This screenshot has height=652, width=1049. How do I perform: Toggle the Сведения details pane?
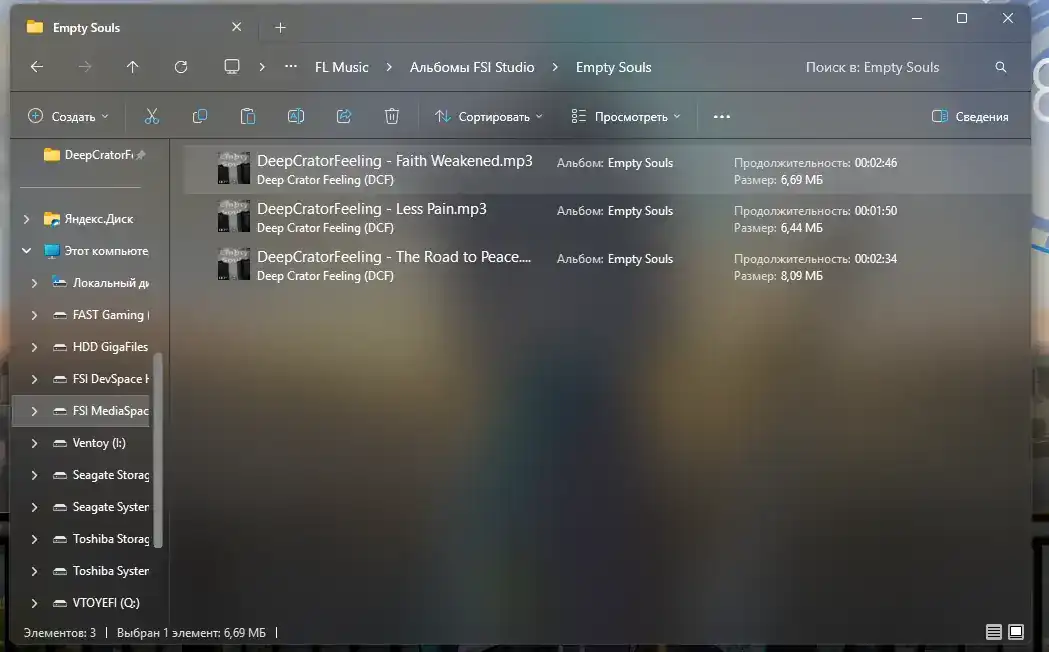coord(969,116)
